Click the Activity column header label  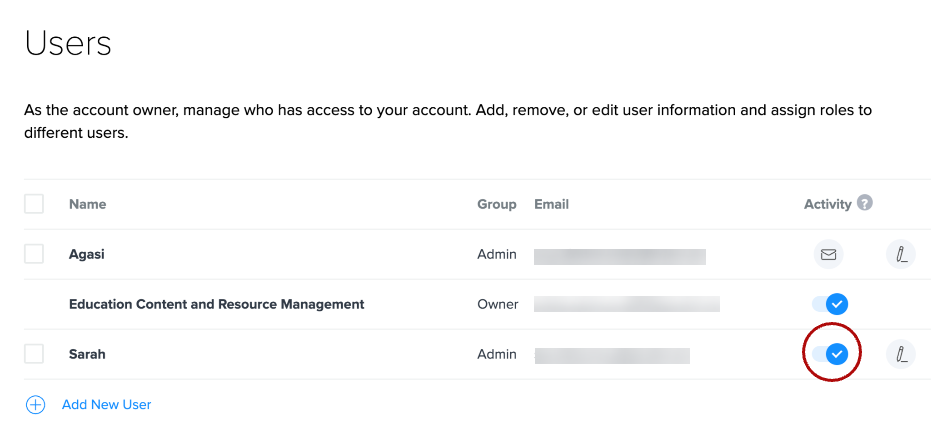click(x=827, y=204)
